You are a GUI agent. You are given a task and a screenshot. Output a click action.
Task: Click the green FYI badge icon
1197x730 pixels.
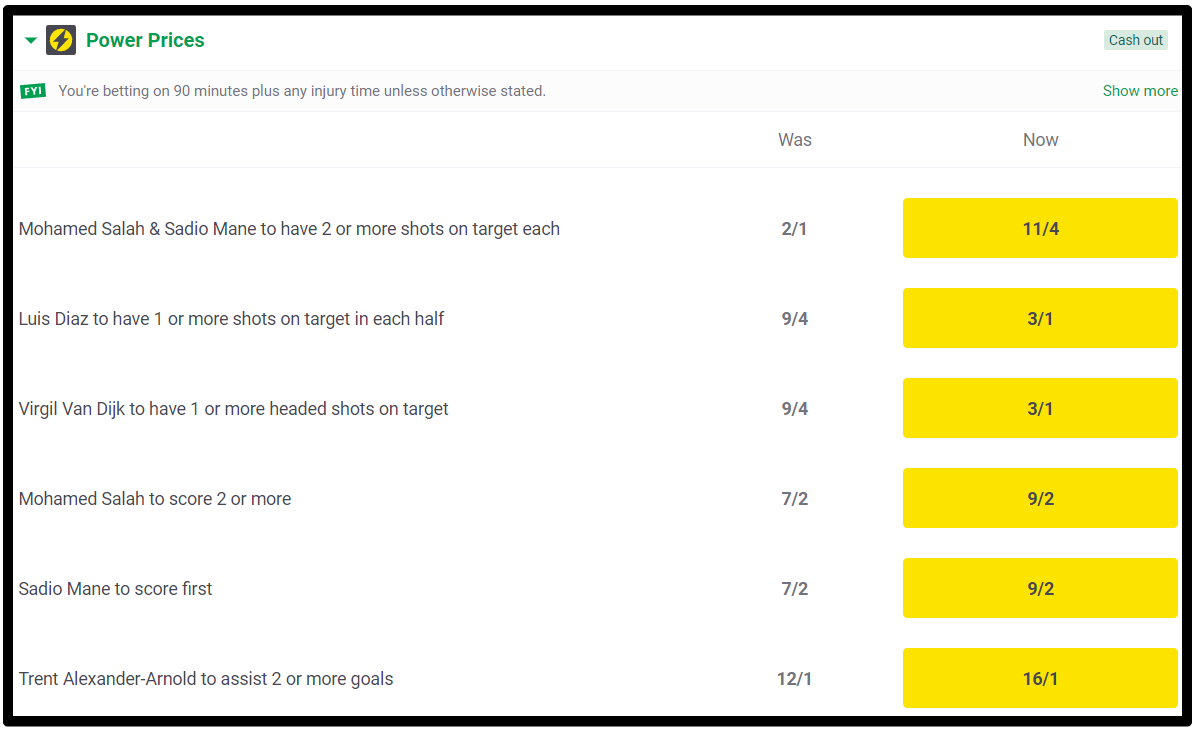click(x=33, y=91)
